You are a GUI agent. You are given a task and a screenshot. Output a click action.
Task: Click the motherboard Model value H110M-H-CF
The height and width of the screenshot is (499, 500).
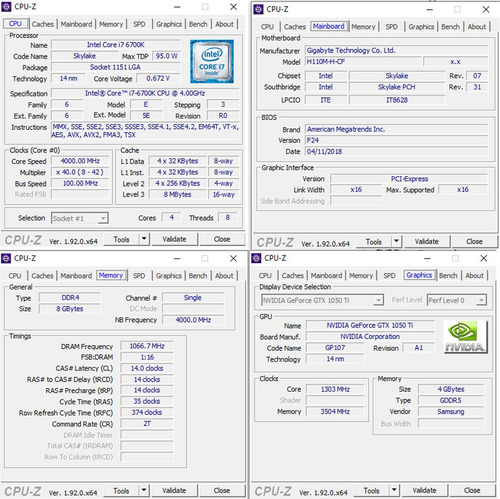click(x=363, y=62)
